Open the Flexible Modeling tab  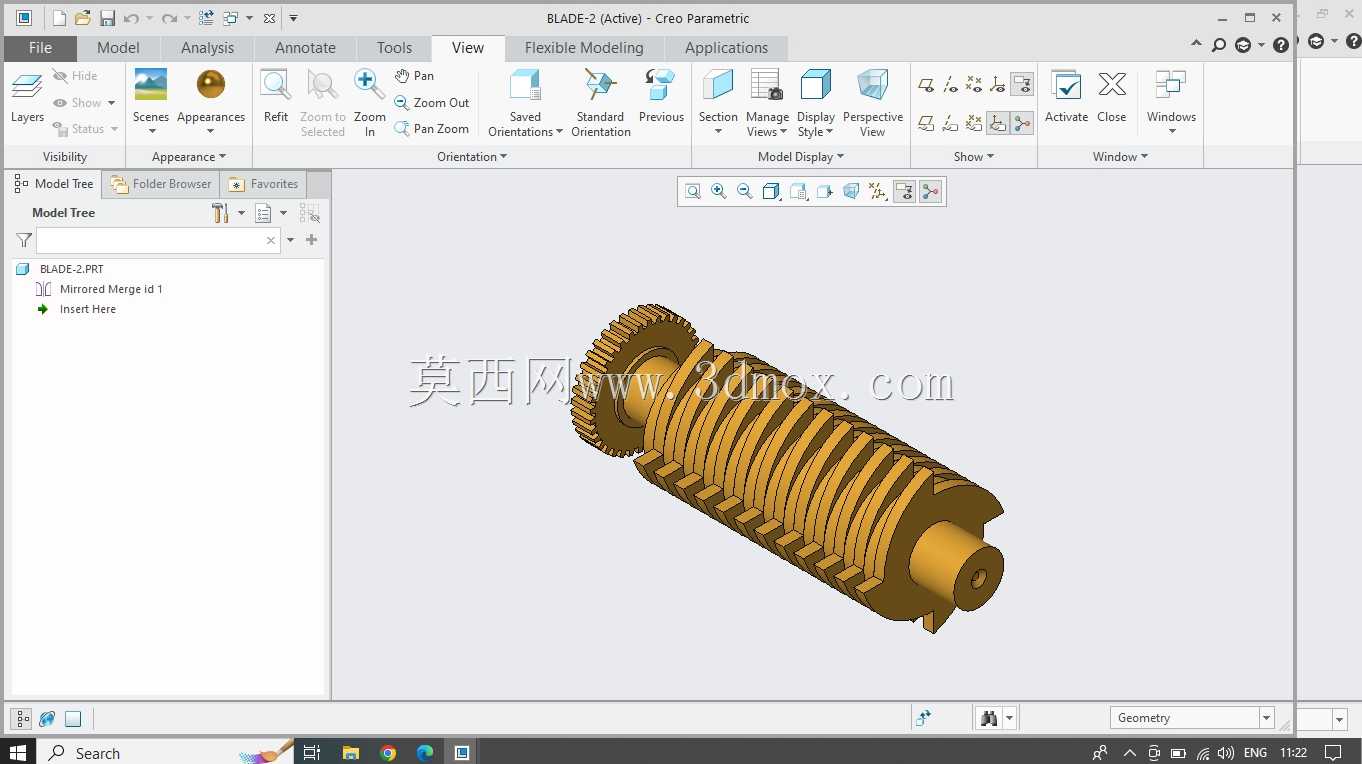coord(584,48)
